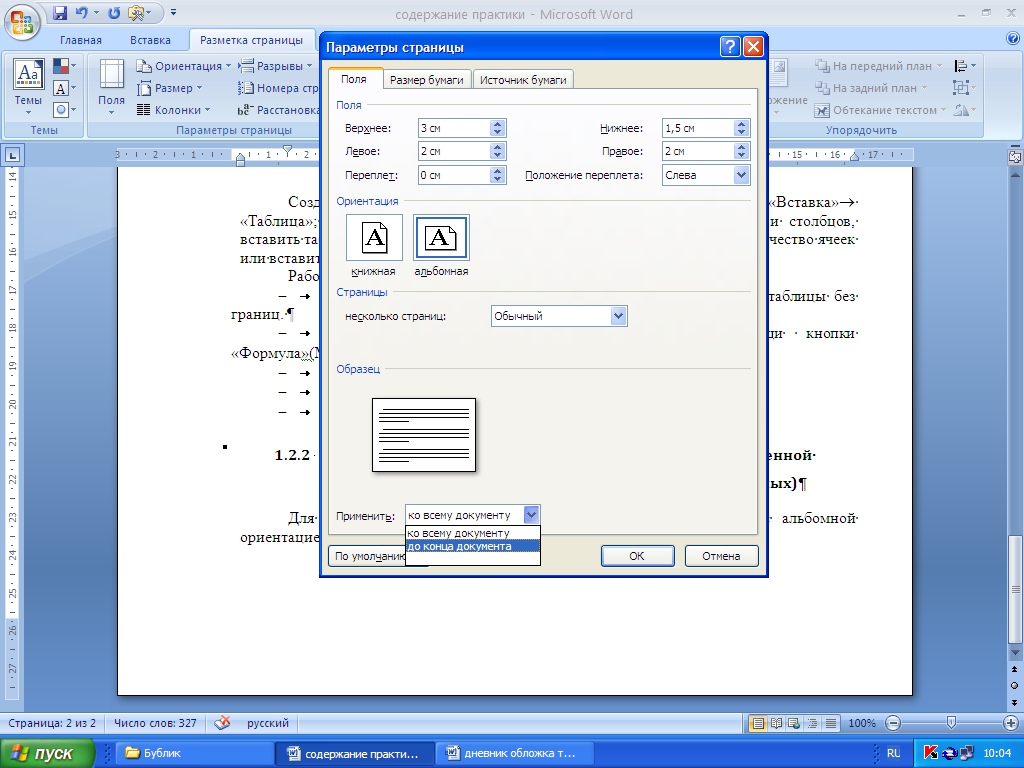
Task: Open the theme colors icon
Action: point(61,66)
